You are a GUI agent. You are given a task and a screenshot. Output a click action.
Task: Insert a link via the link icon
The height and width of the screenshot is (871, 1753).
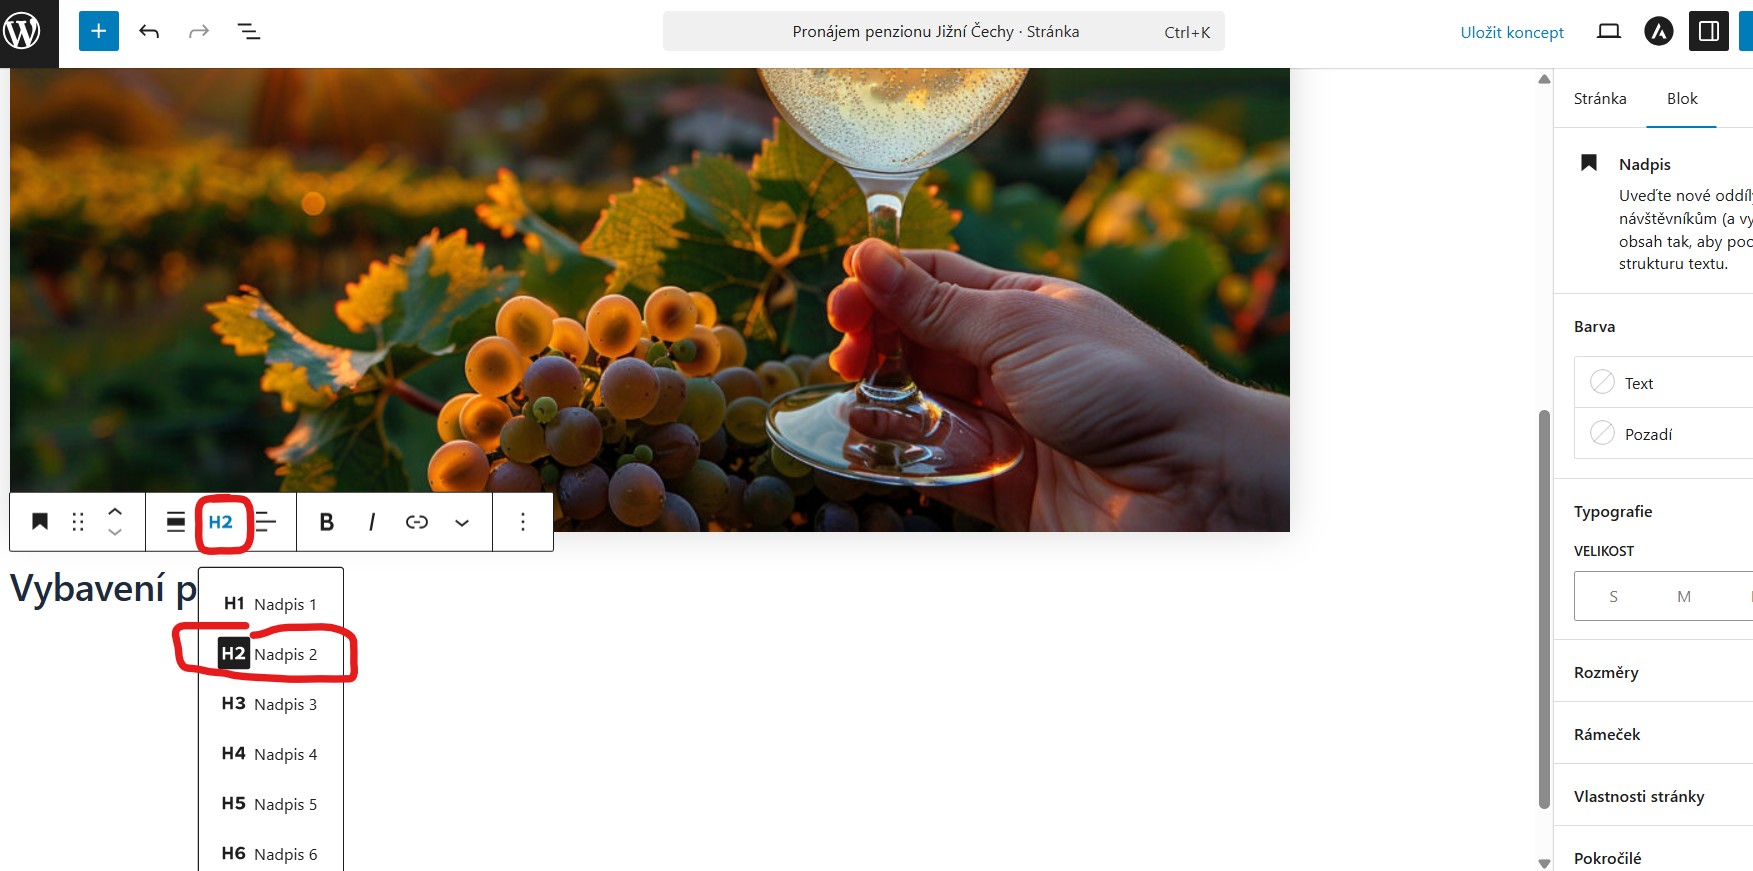click(x=417, y=522)
